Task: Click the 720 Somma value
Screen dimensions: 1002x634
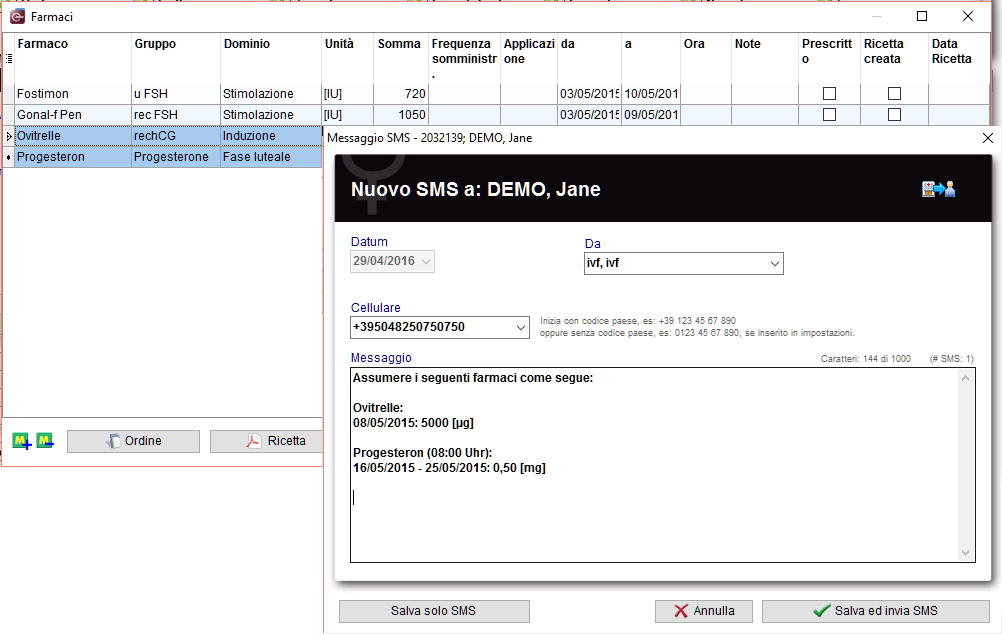Action: pyautogui.click(x=401, y=93)
